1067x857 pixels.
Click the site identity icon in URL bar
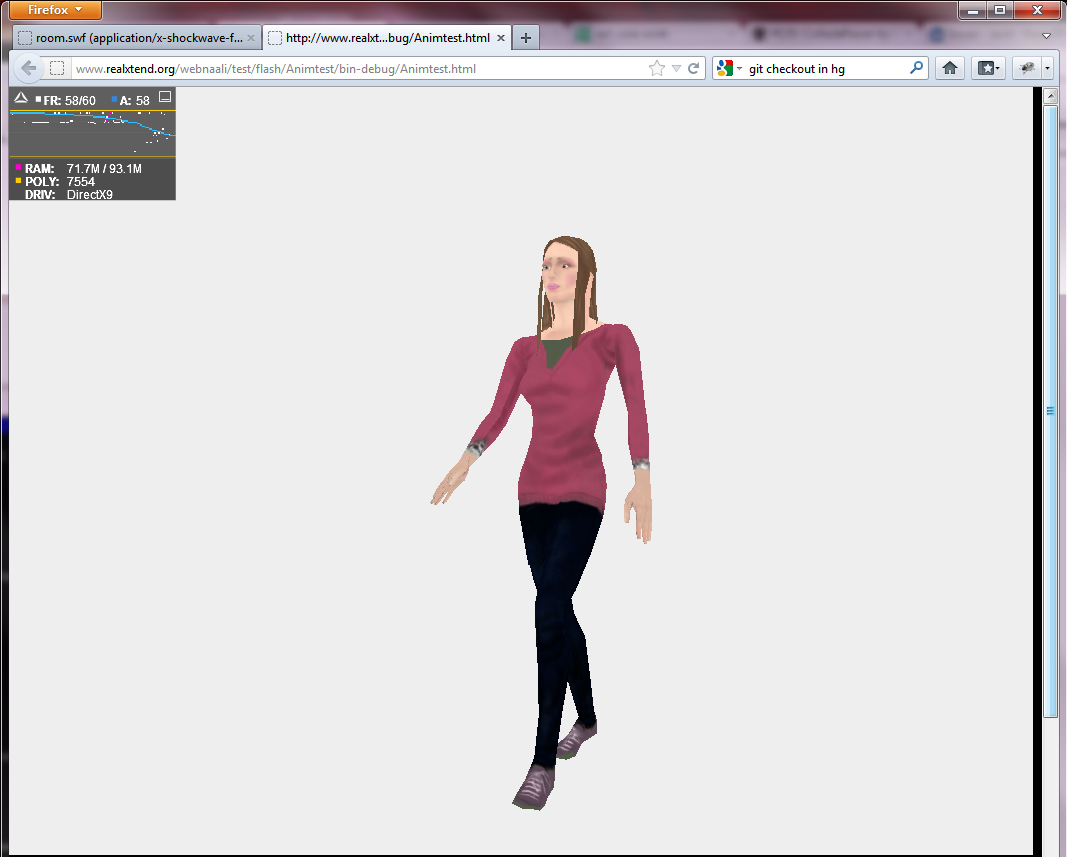coord(58,69)
